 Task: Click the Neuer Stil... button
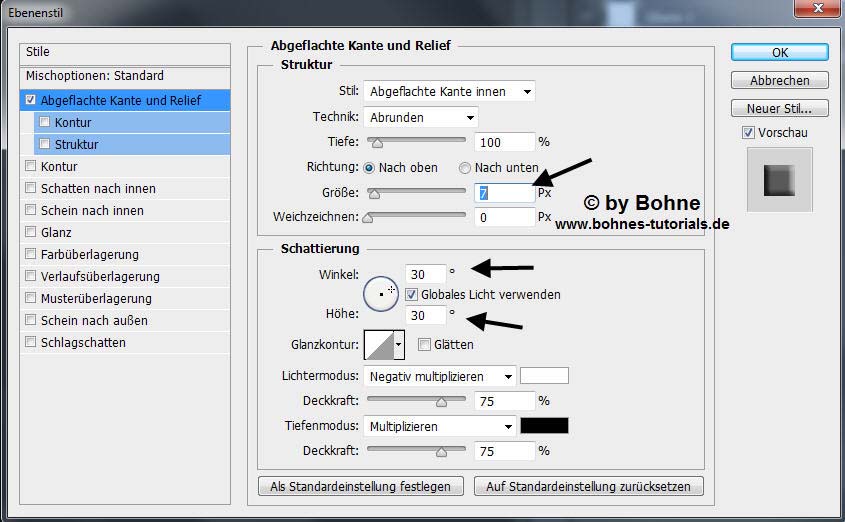[x=780, y=108]
